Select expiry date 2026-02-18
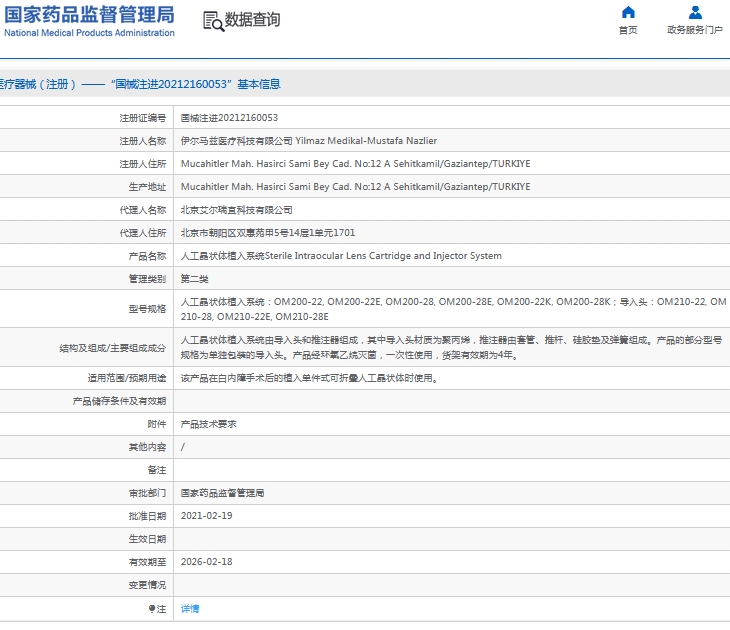The height and width of the screenshot is (630, 730). pyautogui.click(x=206, y=562)
